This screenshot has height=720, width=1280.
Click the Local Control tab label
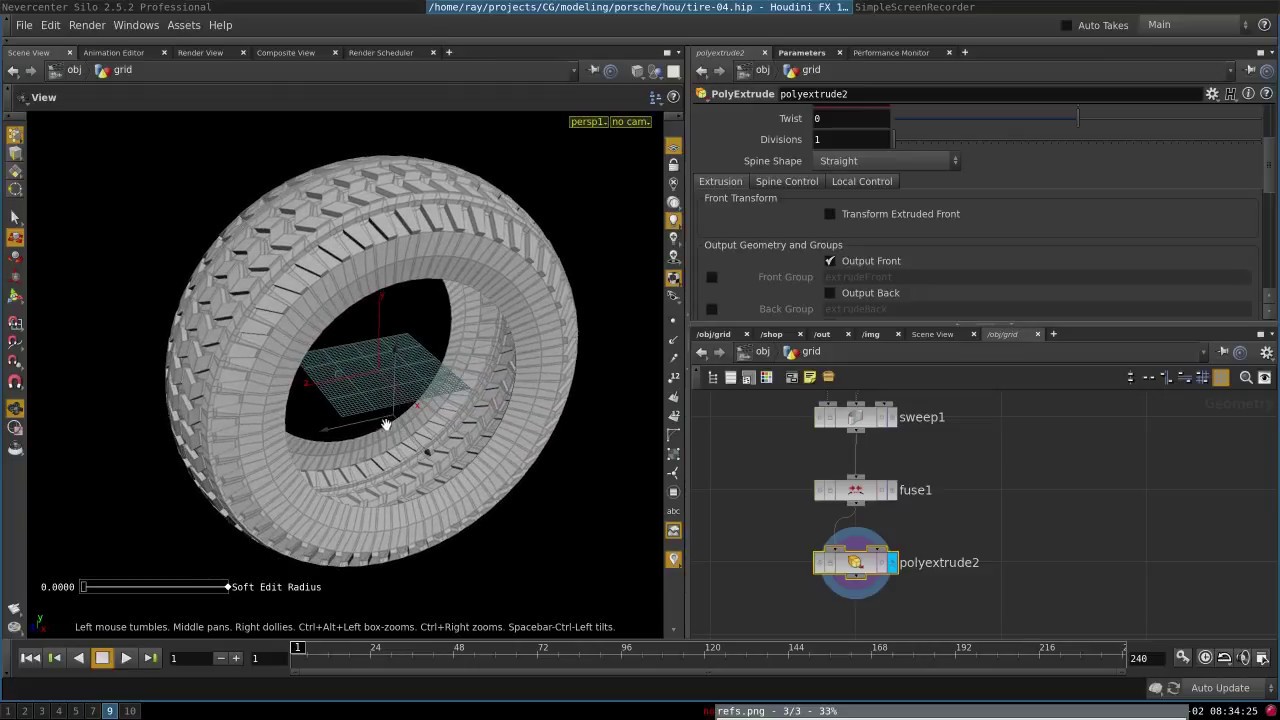click(x=861, y=181)
